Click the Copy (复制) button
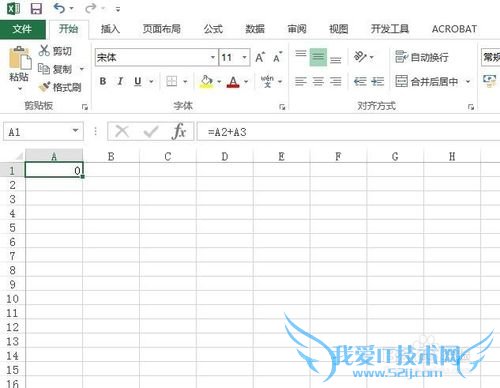 tap(55, 69)
